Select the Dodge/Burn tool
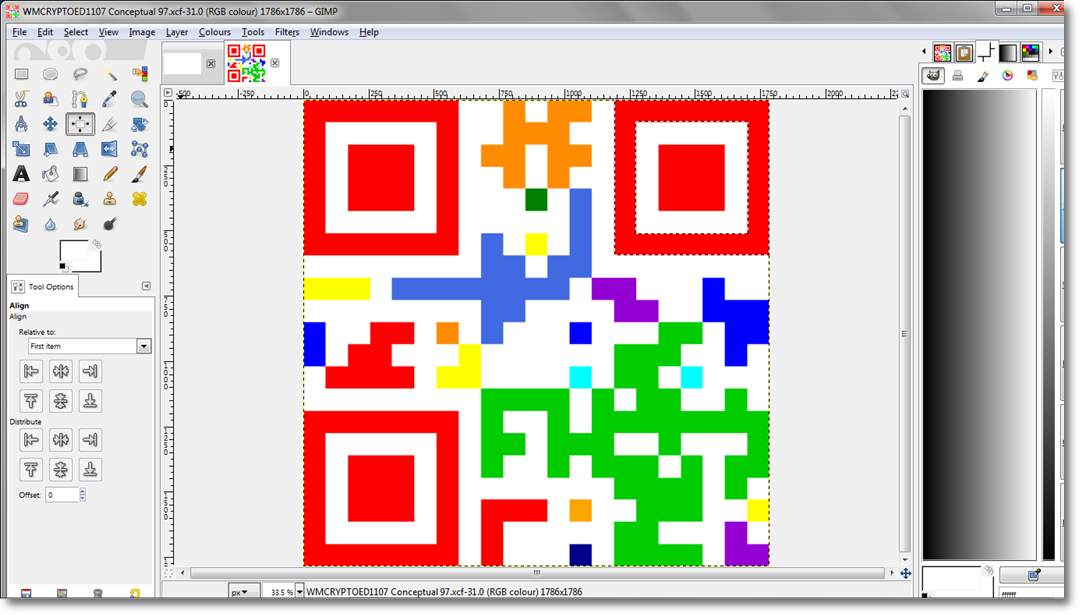This screenshot has height=615, width=1080. tap(110, 224)
